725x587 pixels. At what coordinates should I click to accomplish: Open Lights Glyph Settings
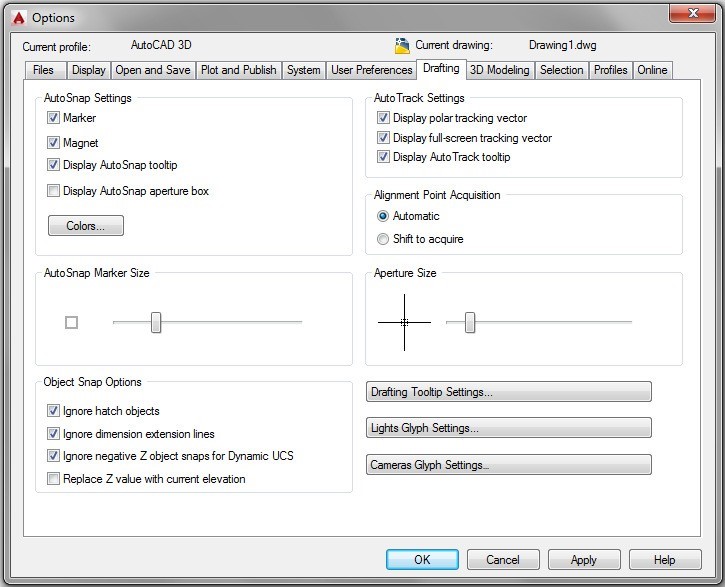tap(509, 428)
